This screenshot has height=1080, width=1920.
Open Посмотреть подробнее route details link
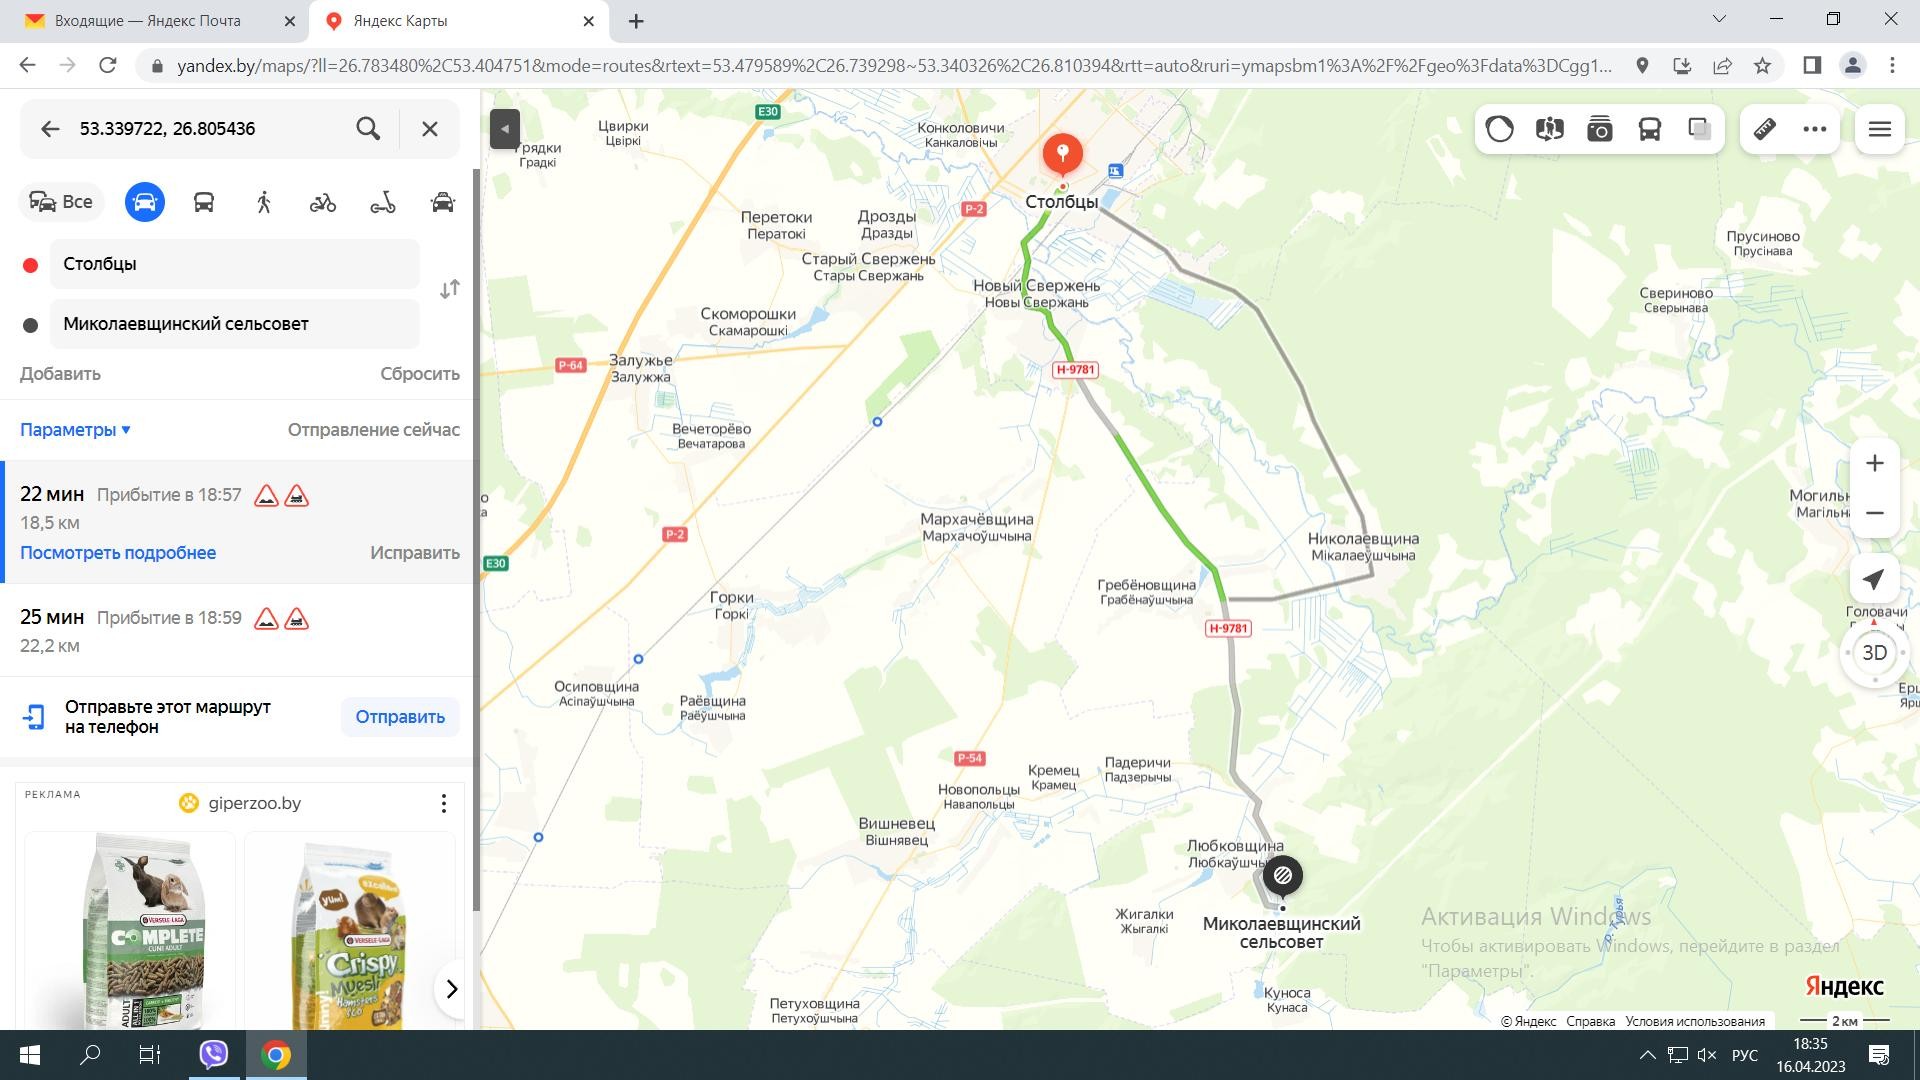point(118,553)
